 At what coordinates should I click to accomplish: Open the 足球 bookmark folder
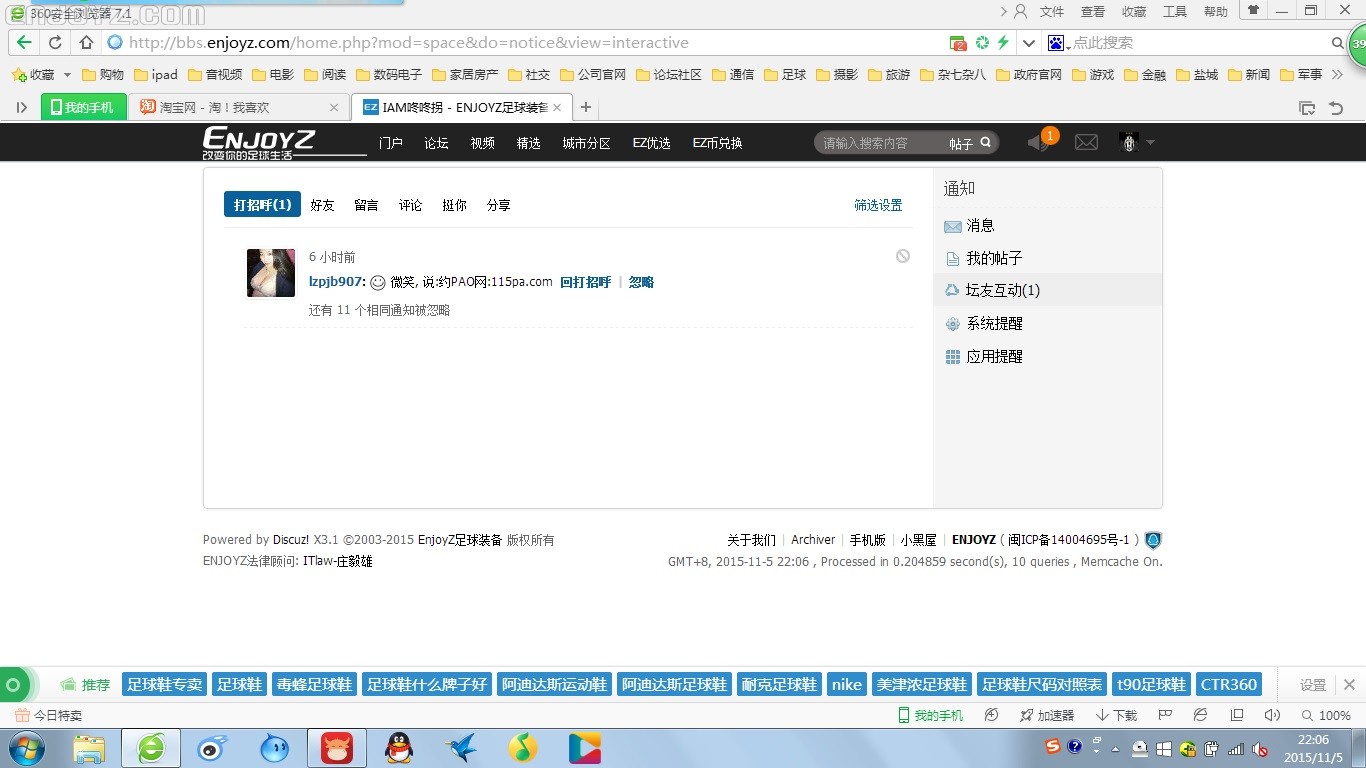[x=783, y=75]
